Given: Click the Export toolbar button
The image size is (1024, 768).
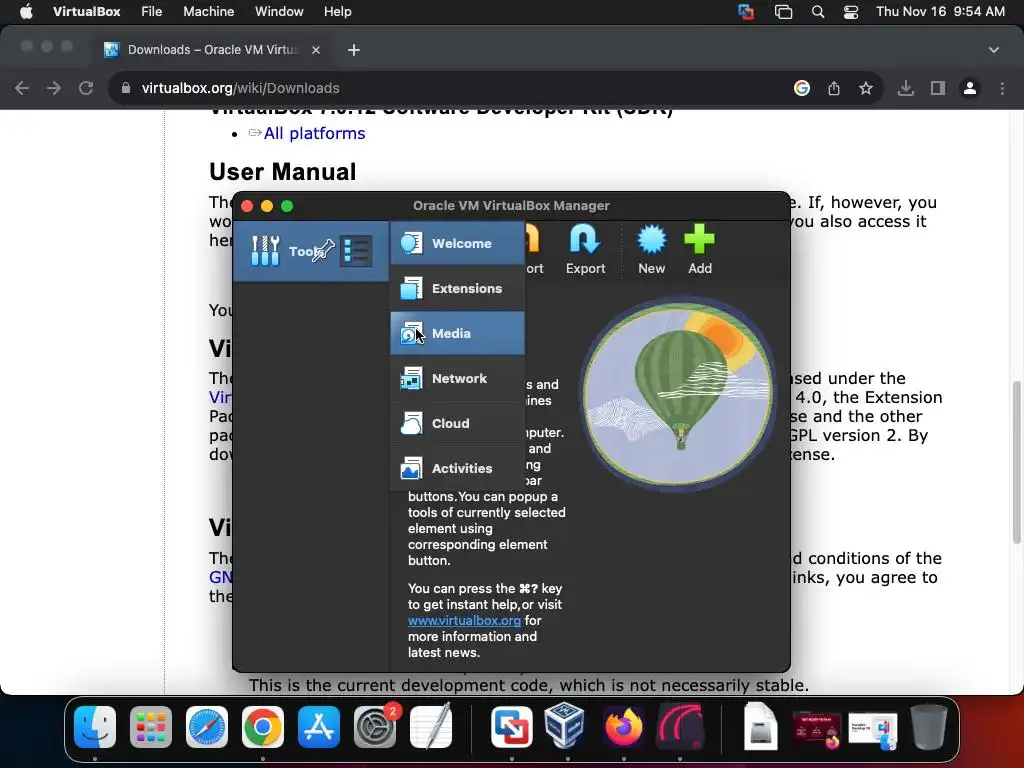Looking at the screenshot, I should (585, 250).
